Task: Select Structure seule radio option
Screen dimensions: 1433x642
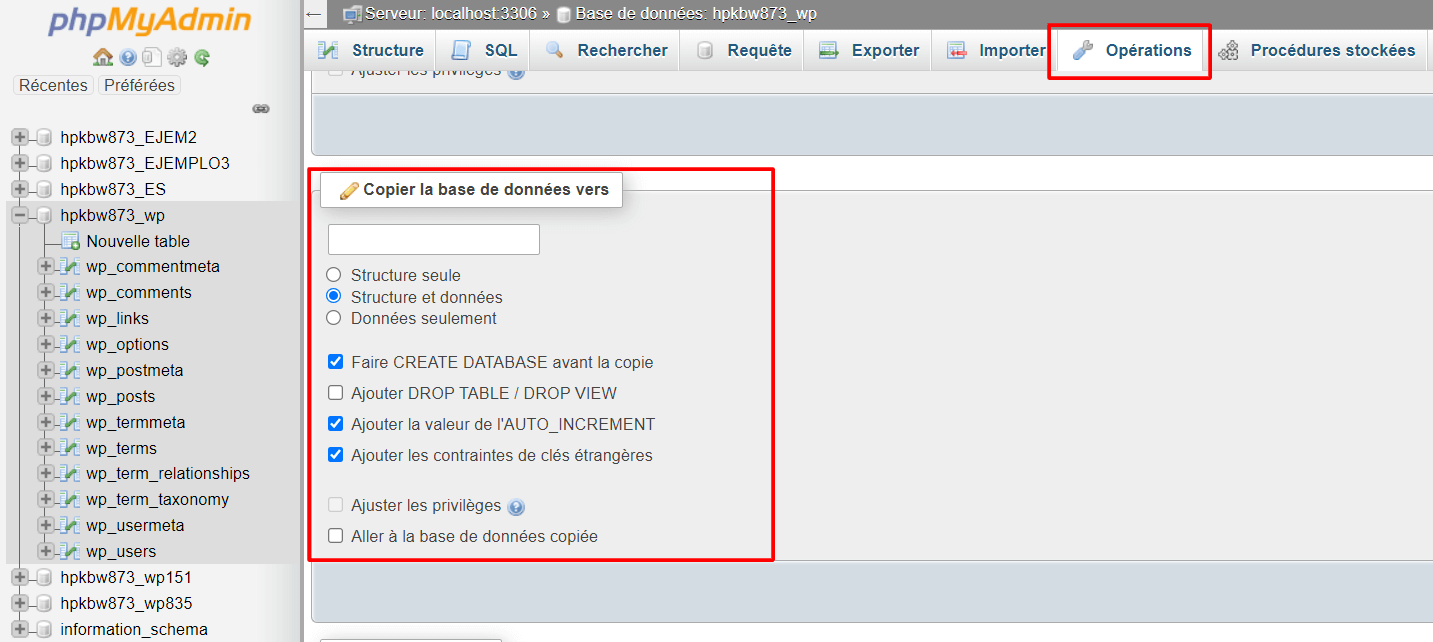Action: click(334, 275)
